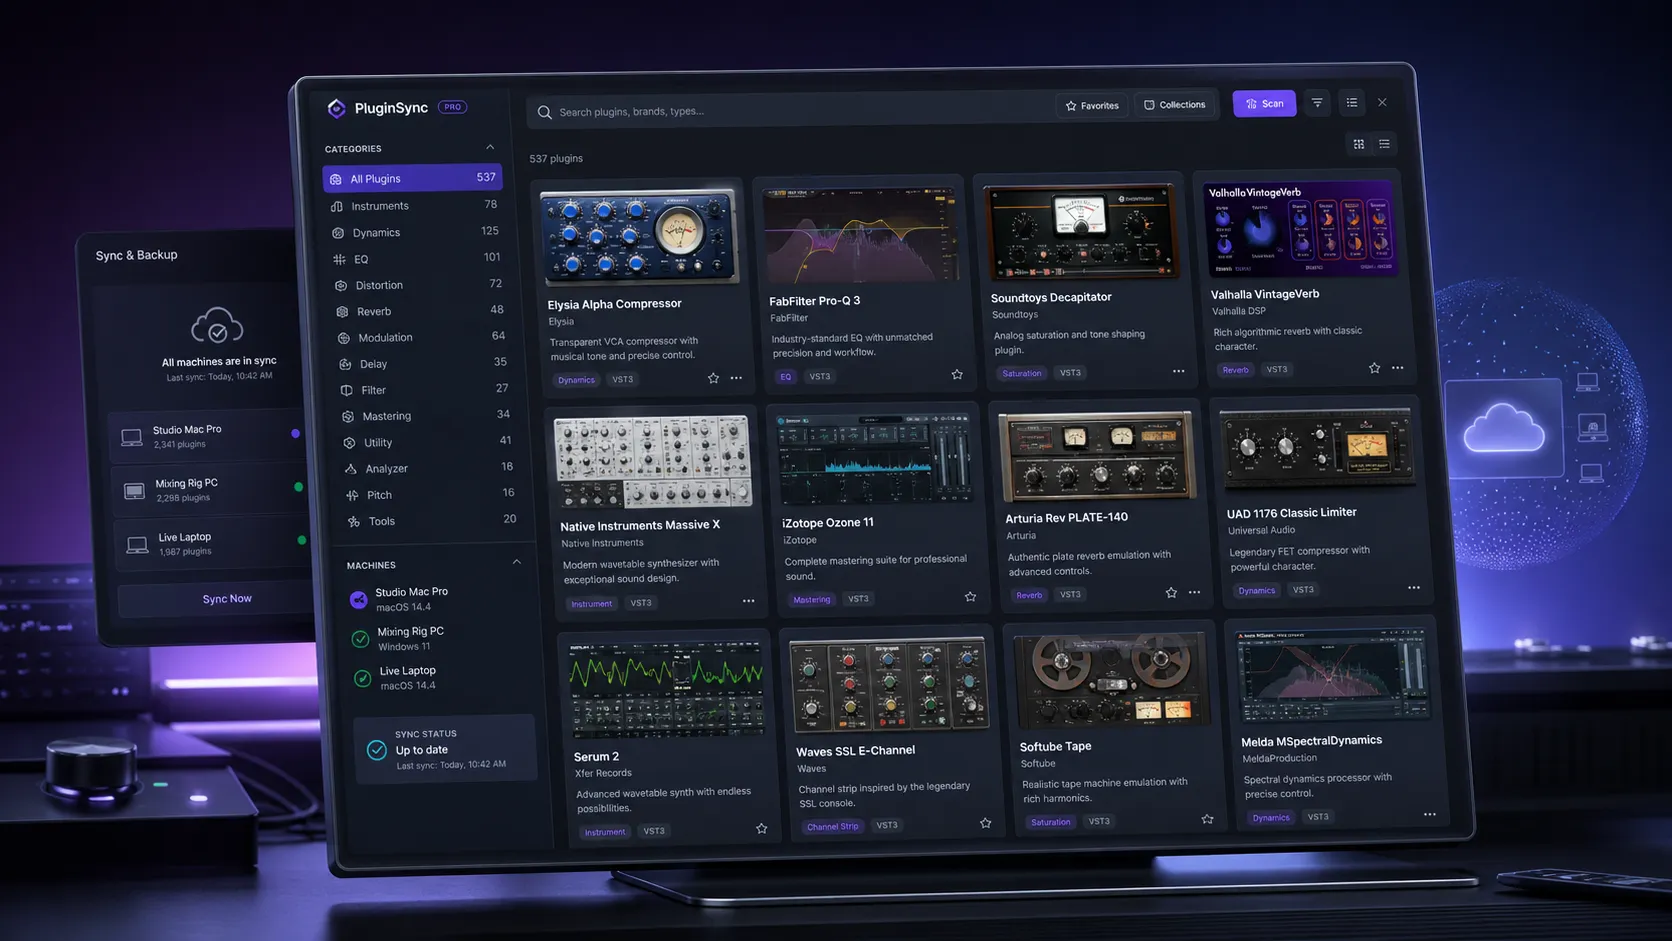Open the list options icon beside filter

pos(1352,102)
